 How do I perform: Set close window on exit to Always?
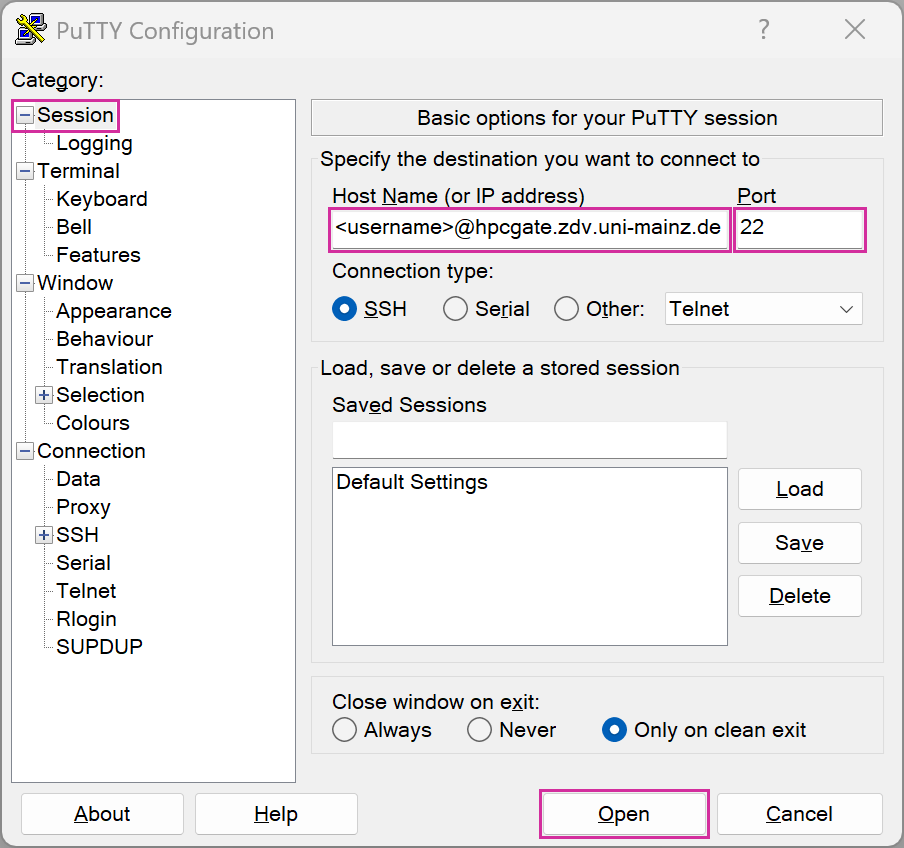[345, 730]
